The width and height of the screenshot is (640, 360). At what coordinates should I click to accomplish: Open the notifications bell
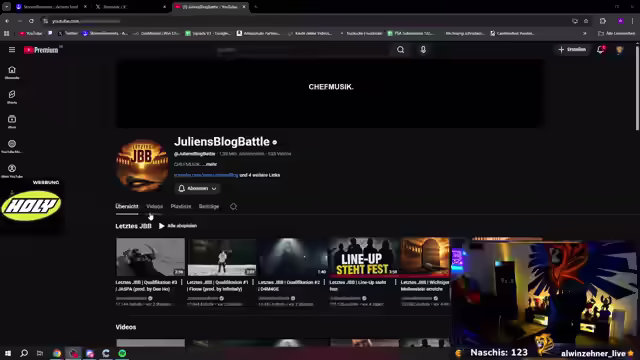pyautogui.click(x=600, y=50)
